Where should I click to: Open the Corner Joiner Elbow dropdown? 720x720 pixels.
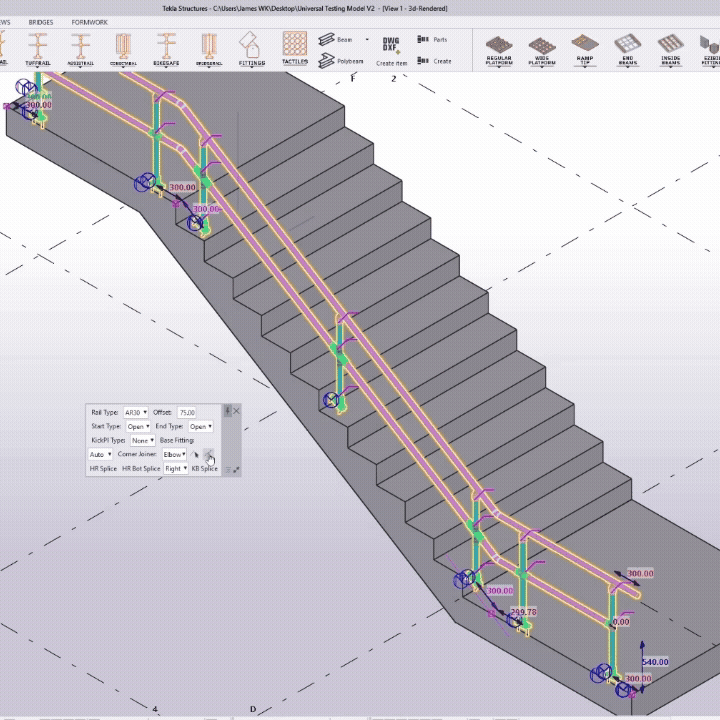(x=175, y=454)
